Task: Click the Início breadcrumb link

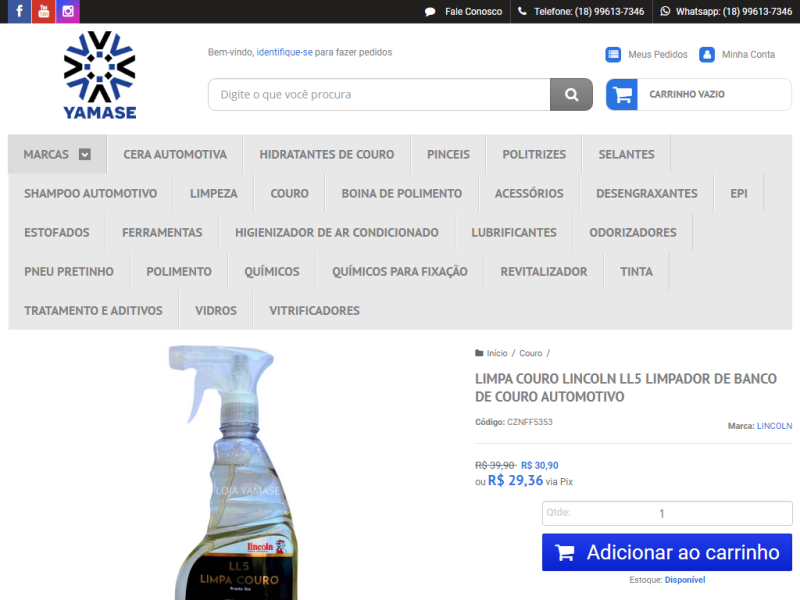Action: (496, 353)
